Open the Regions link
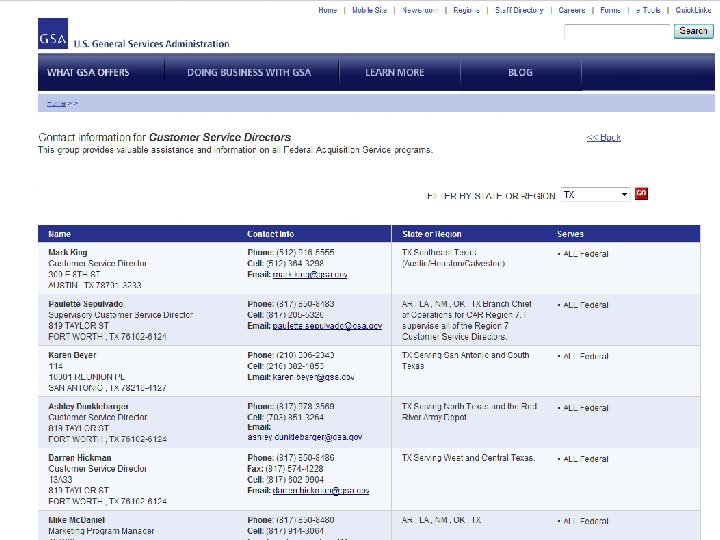 [466, 10]
